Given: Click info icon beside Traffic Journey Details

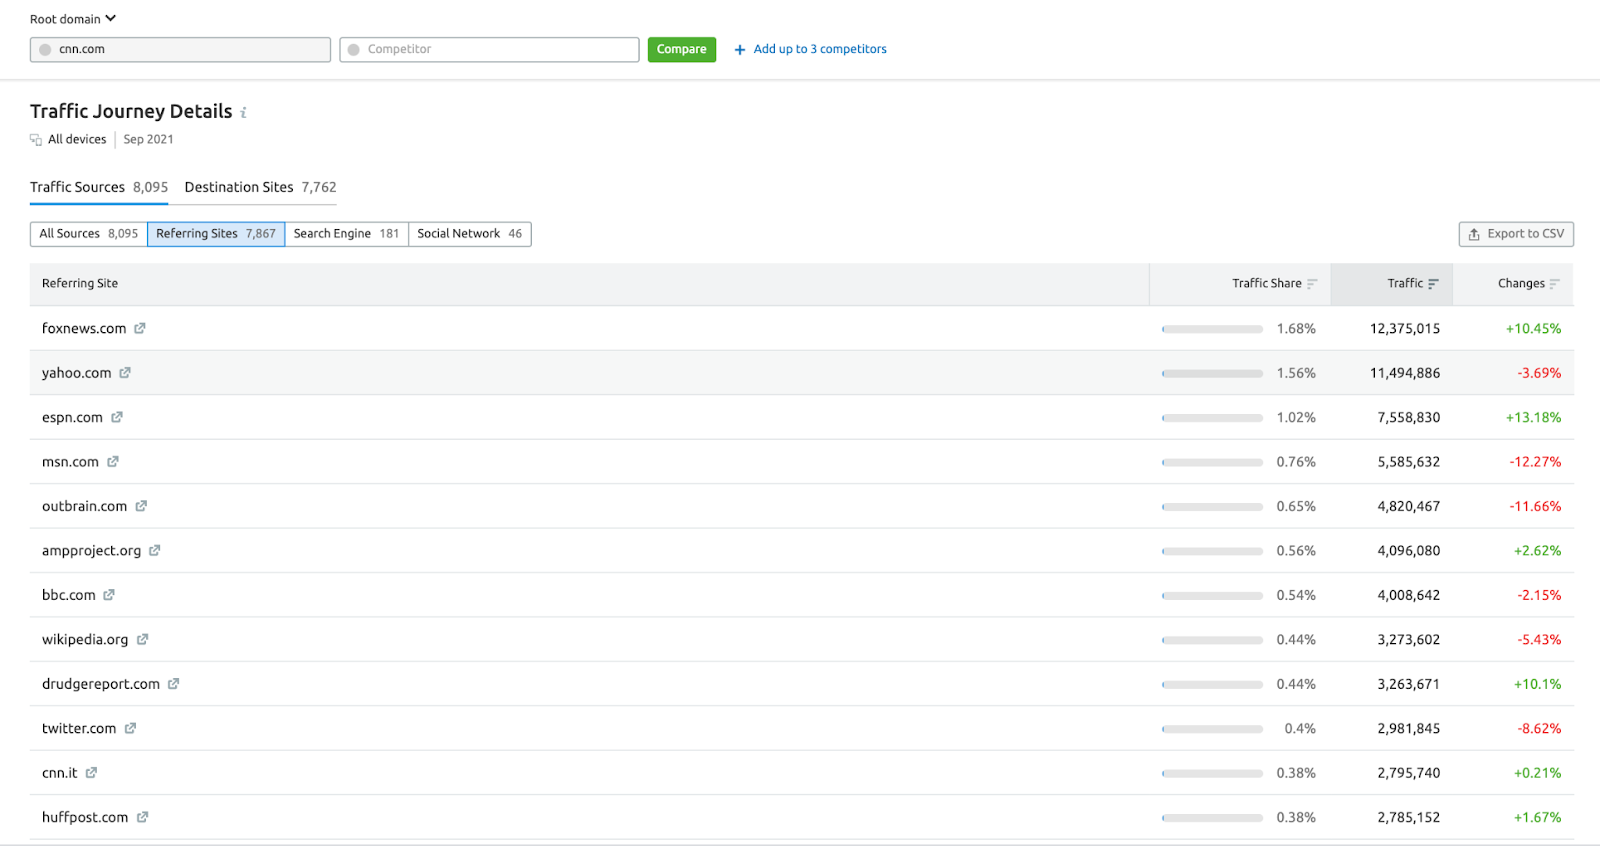Looking at the screenshot, I should [x=243, y=113].
